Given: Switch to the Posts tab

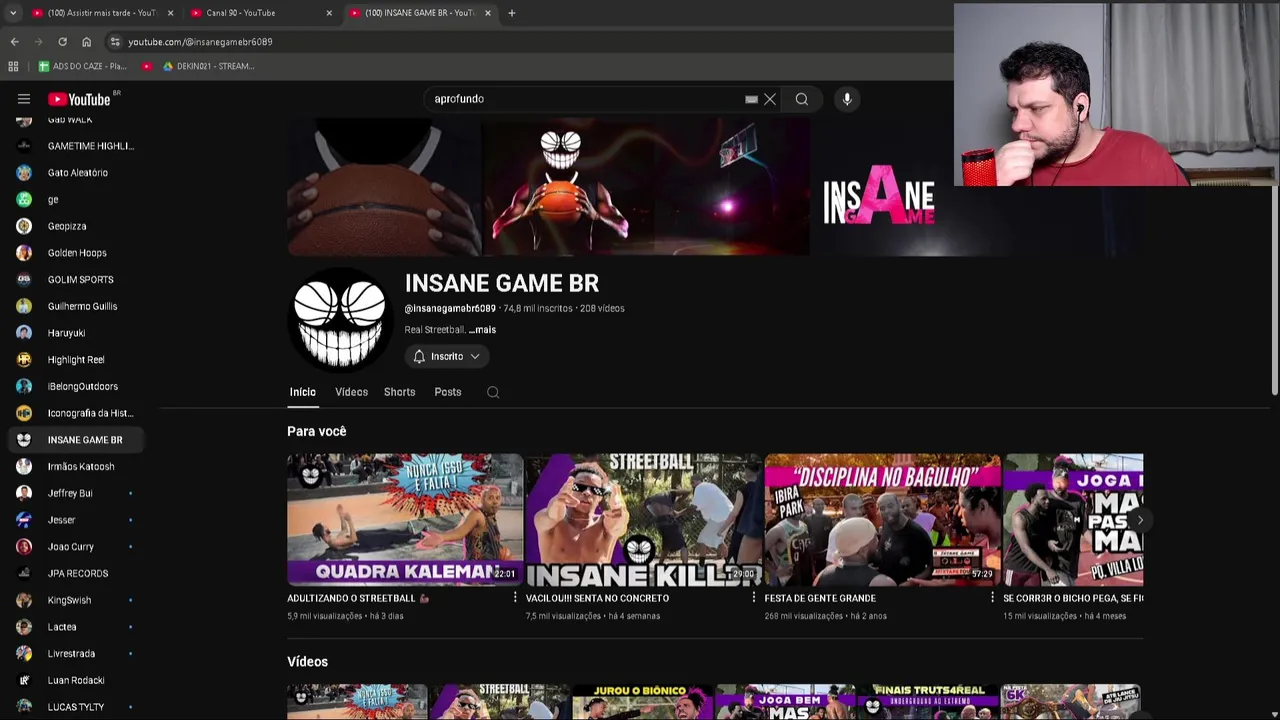Looking at the screenshot, I should pos(448,392).
